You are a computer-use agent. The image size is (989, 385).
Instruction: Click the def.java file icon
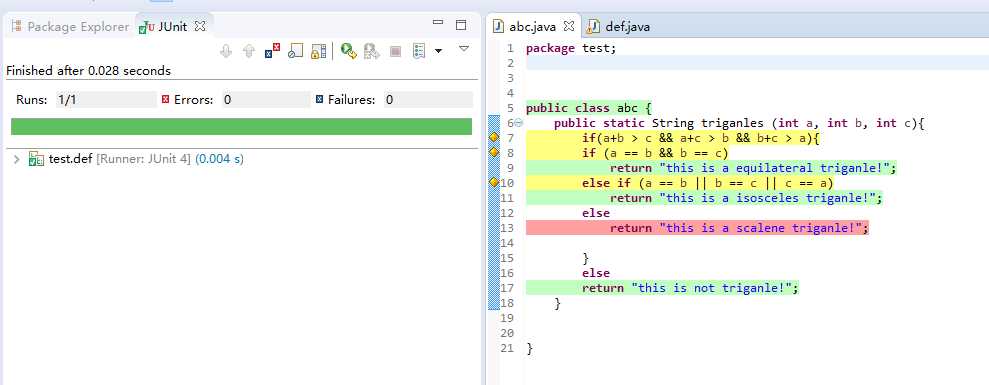593,27
